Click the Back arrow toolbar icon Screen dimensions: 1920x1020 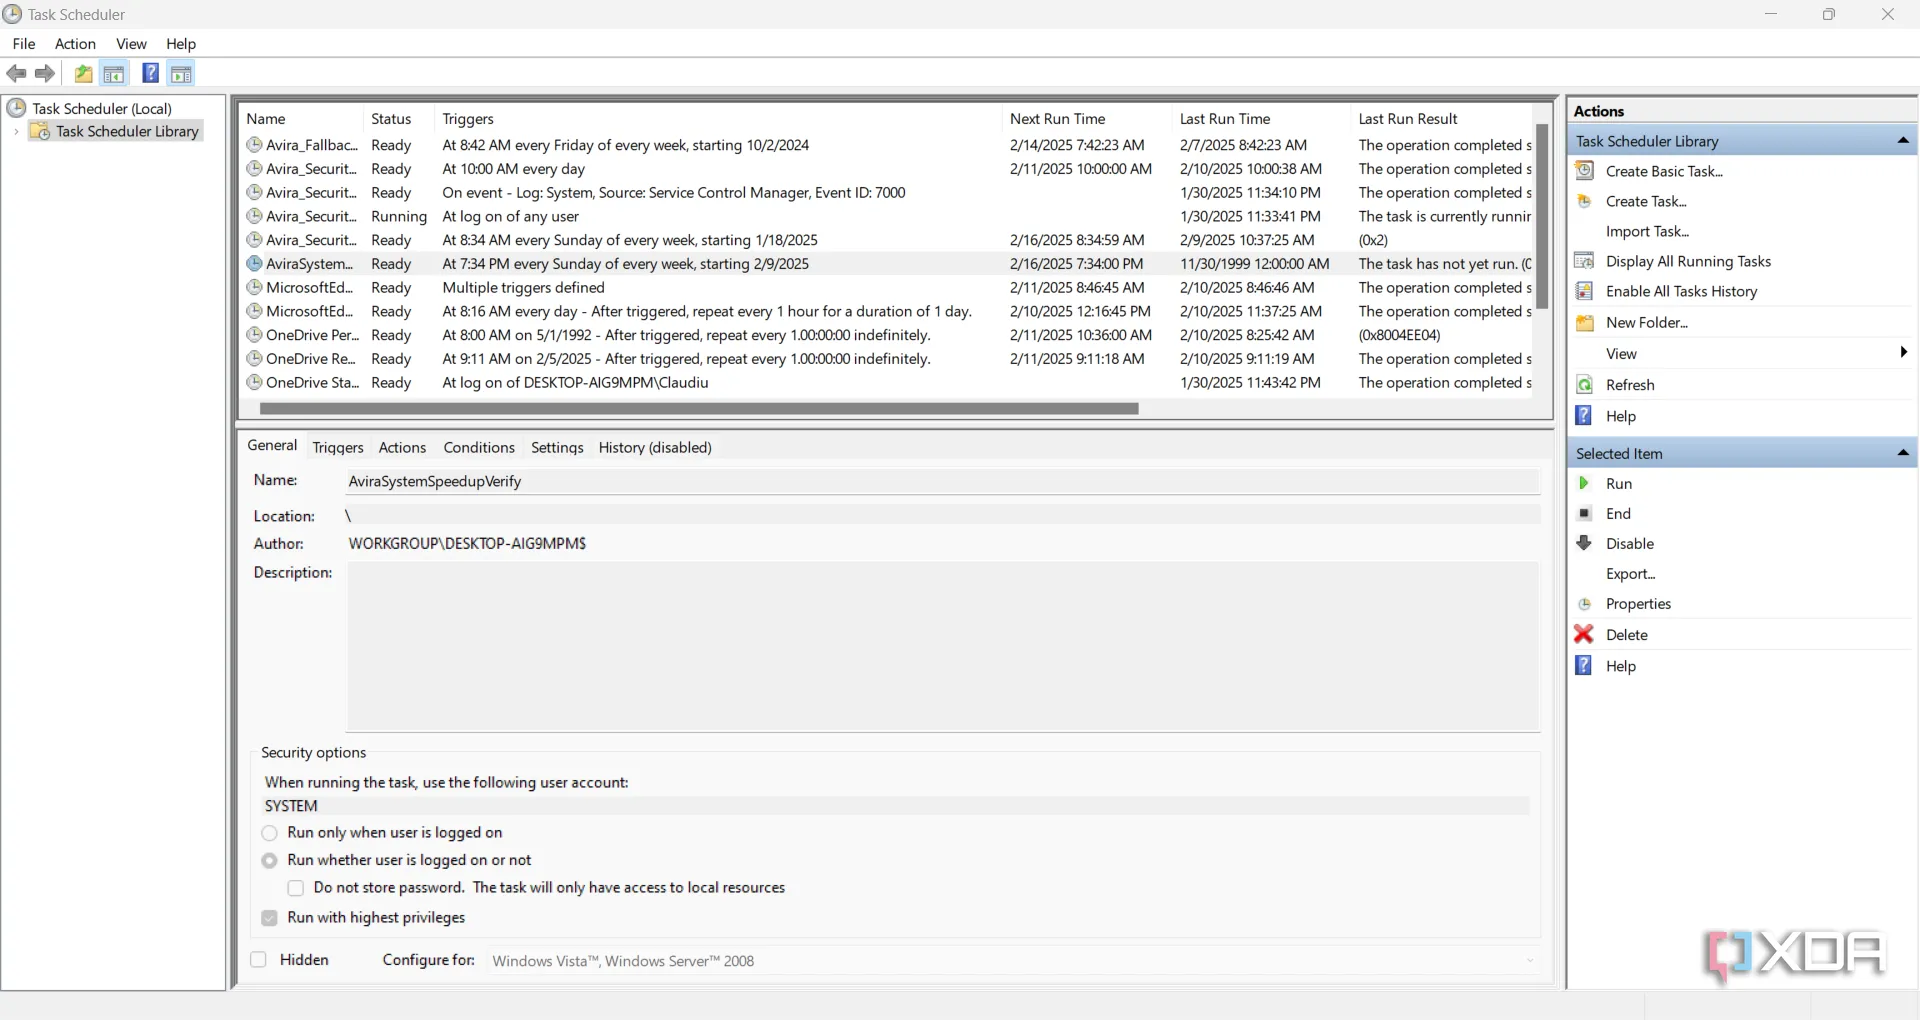pyautogui.click(x=16, y=73)
